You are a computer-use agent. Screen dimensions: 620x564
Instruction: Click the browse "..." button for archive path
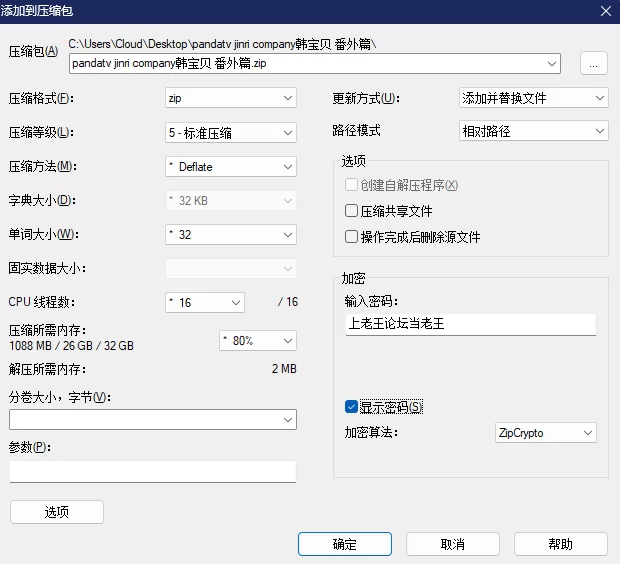[594, 63]
